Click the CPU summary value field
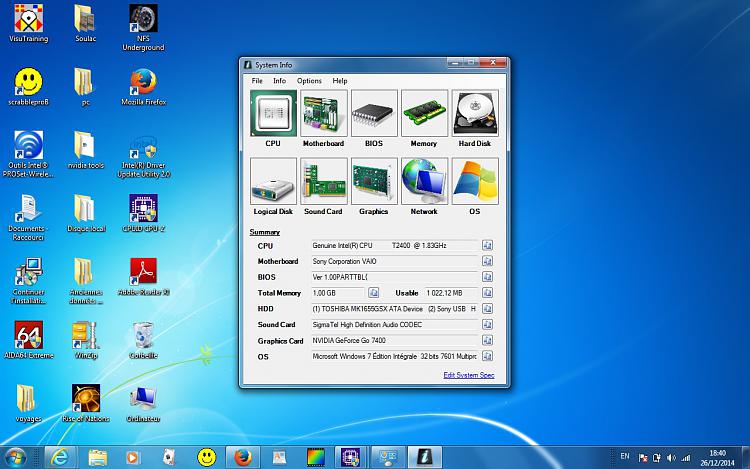This screenshot has width=750, height=469. [x=394, y=245]
